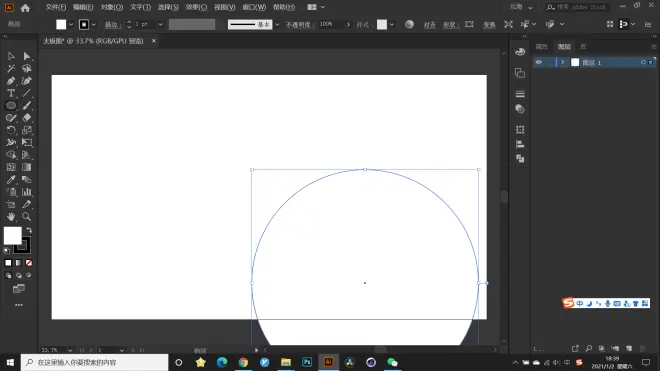The height and width of the screenshot is (371, 660).
Task: Set paint mode to Gradient
Action: (x=19, y=263)
